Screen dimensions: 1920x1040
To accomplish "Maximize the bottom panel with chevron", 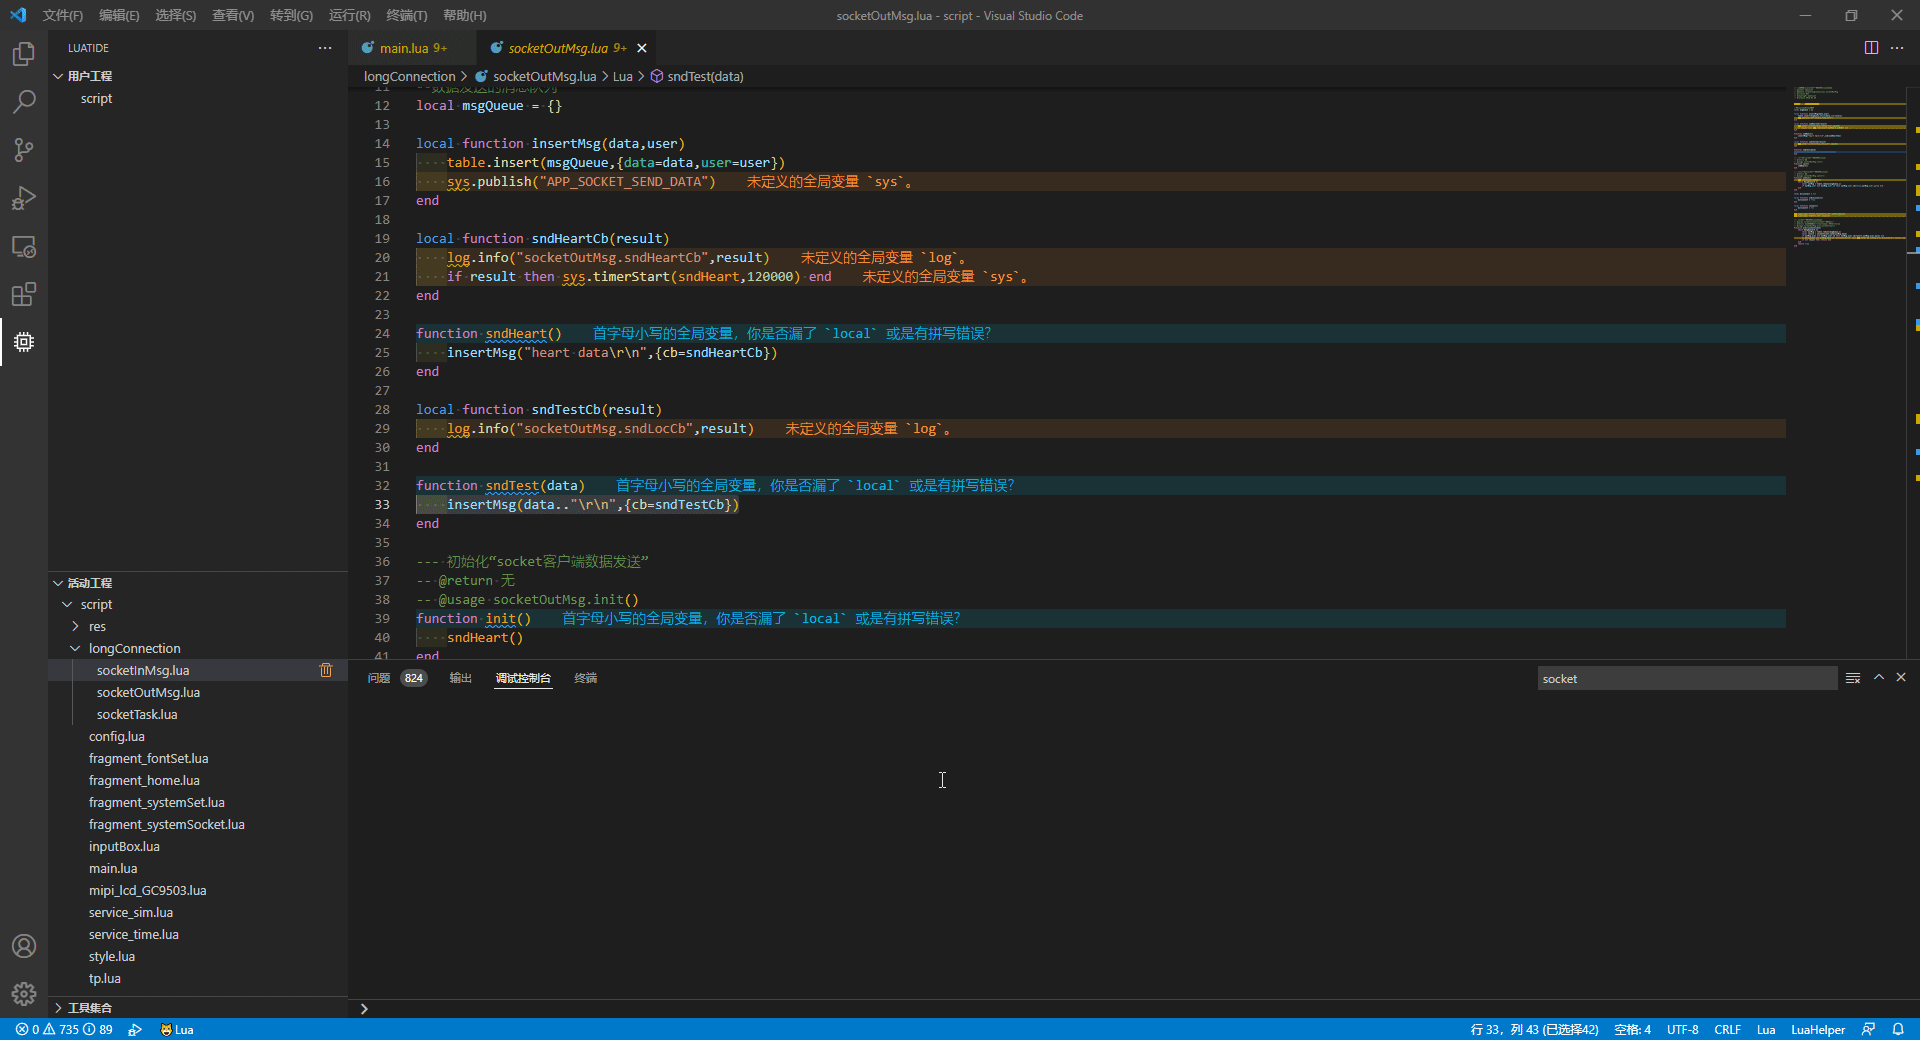I will 1879,678.
